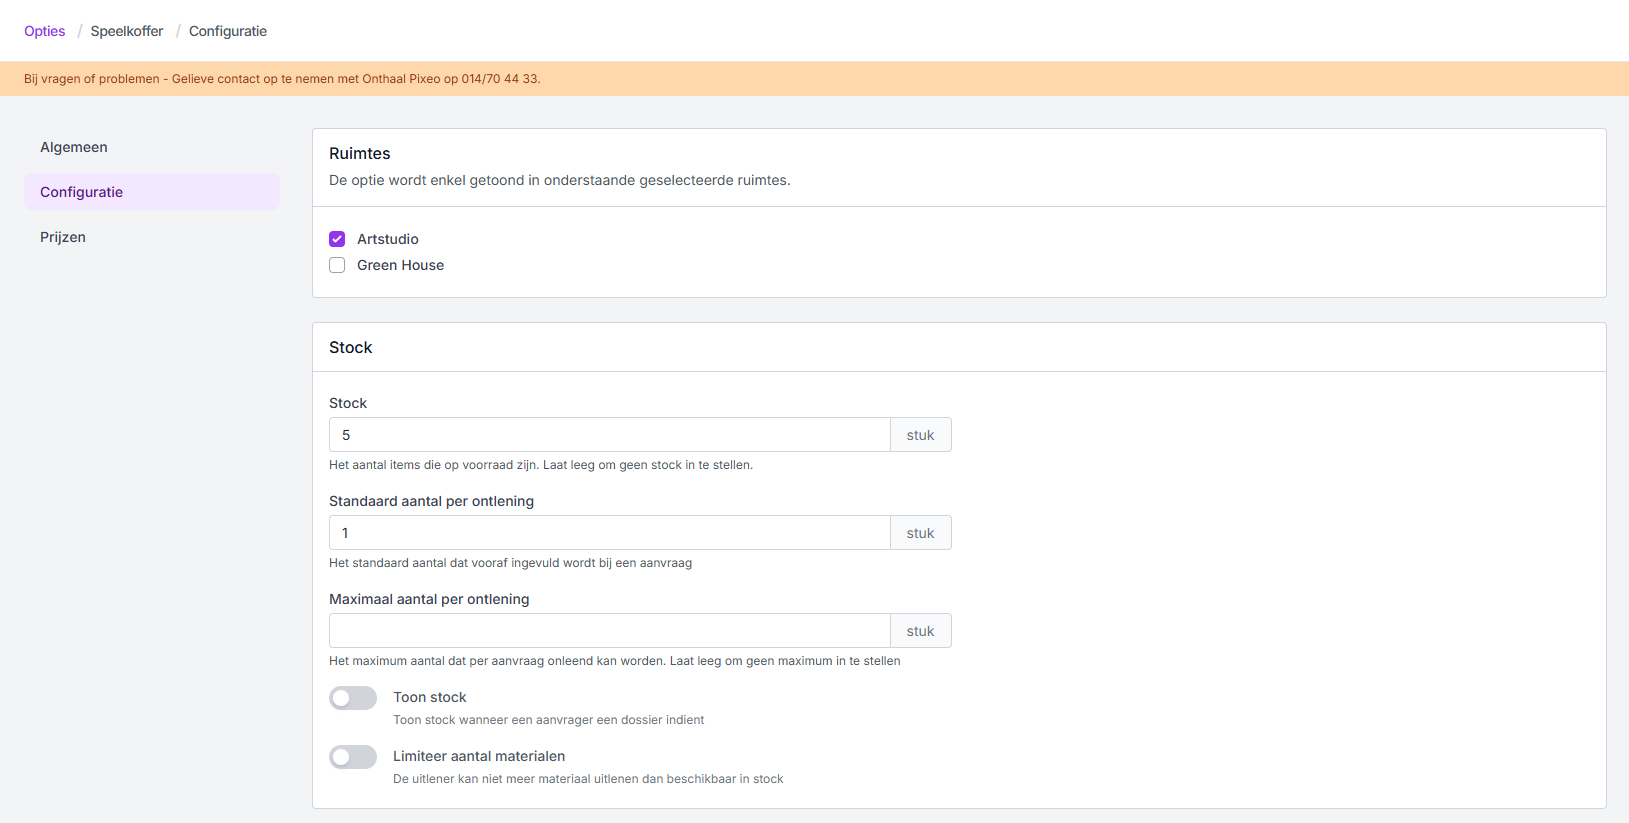Click the empty Maximaal aantal per ontlening field
Screen dimensions: 1629x823
click(609, 631)
